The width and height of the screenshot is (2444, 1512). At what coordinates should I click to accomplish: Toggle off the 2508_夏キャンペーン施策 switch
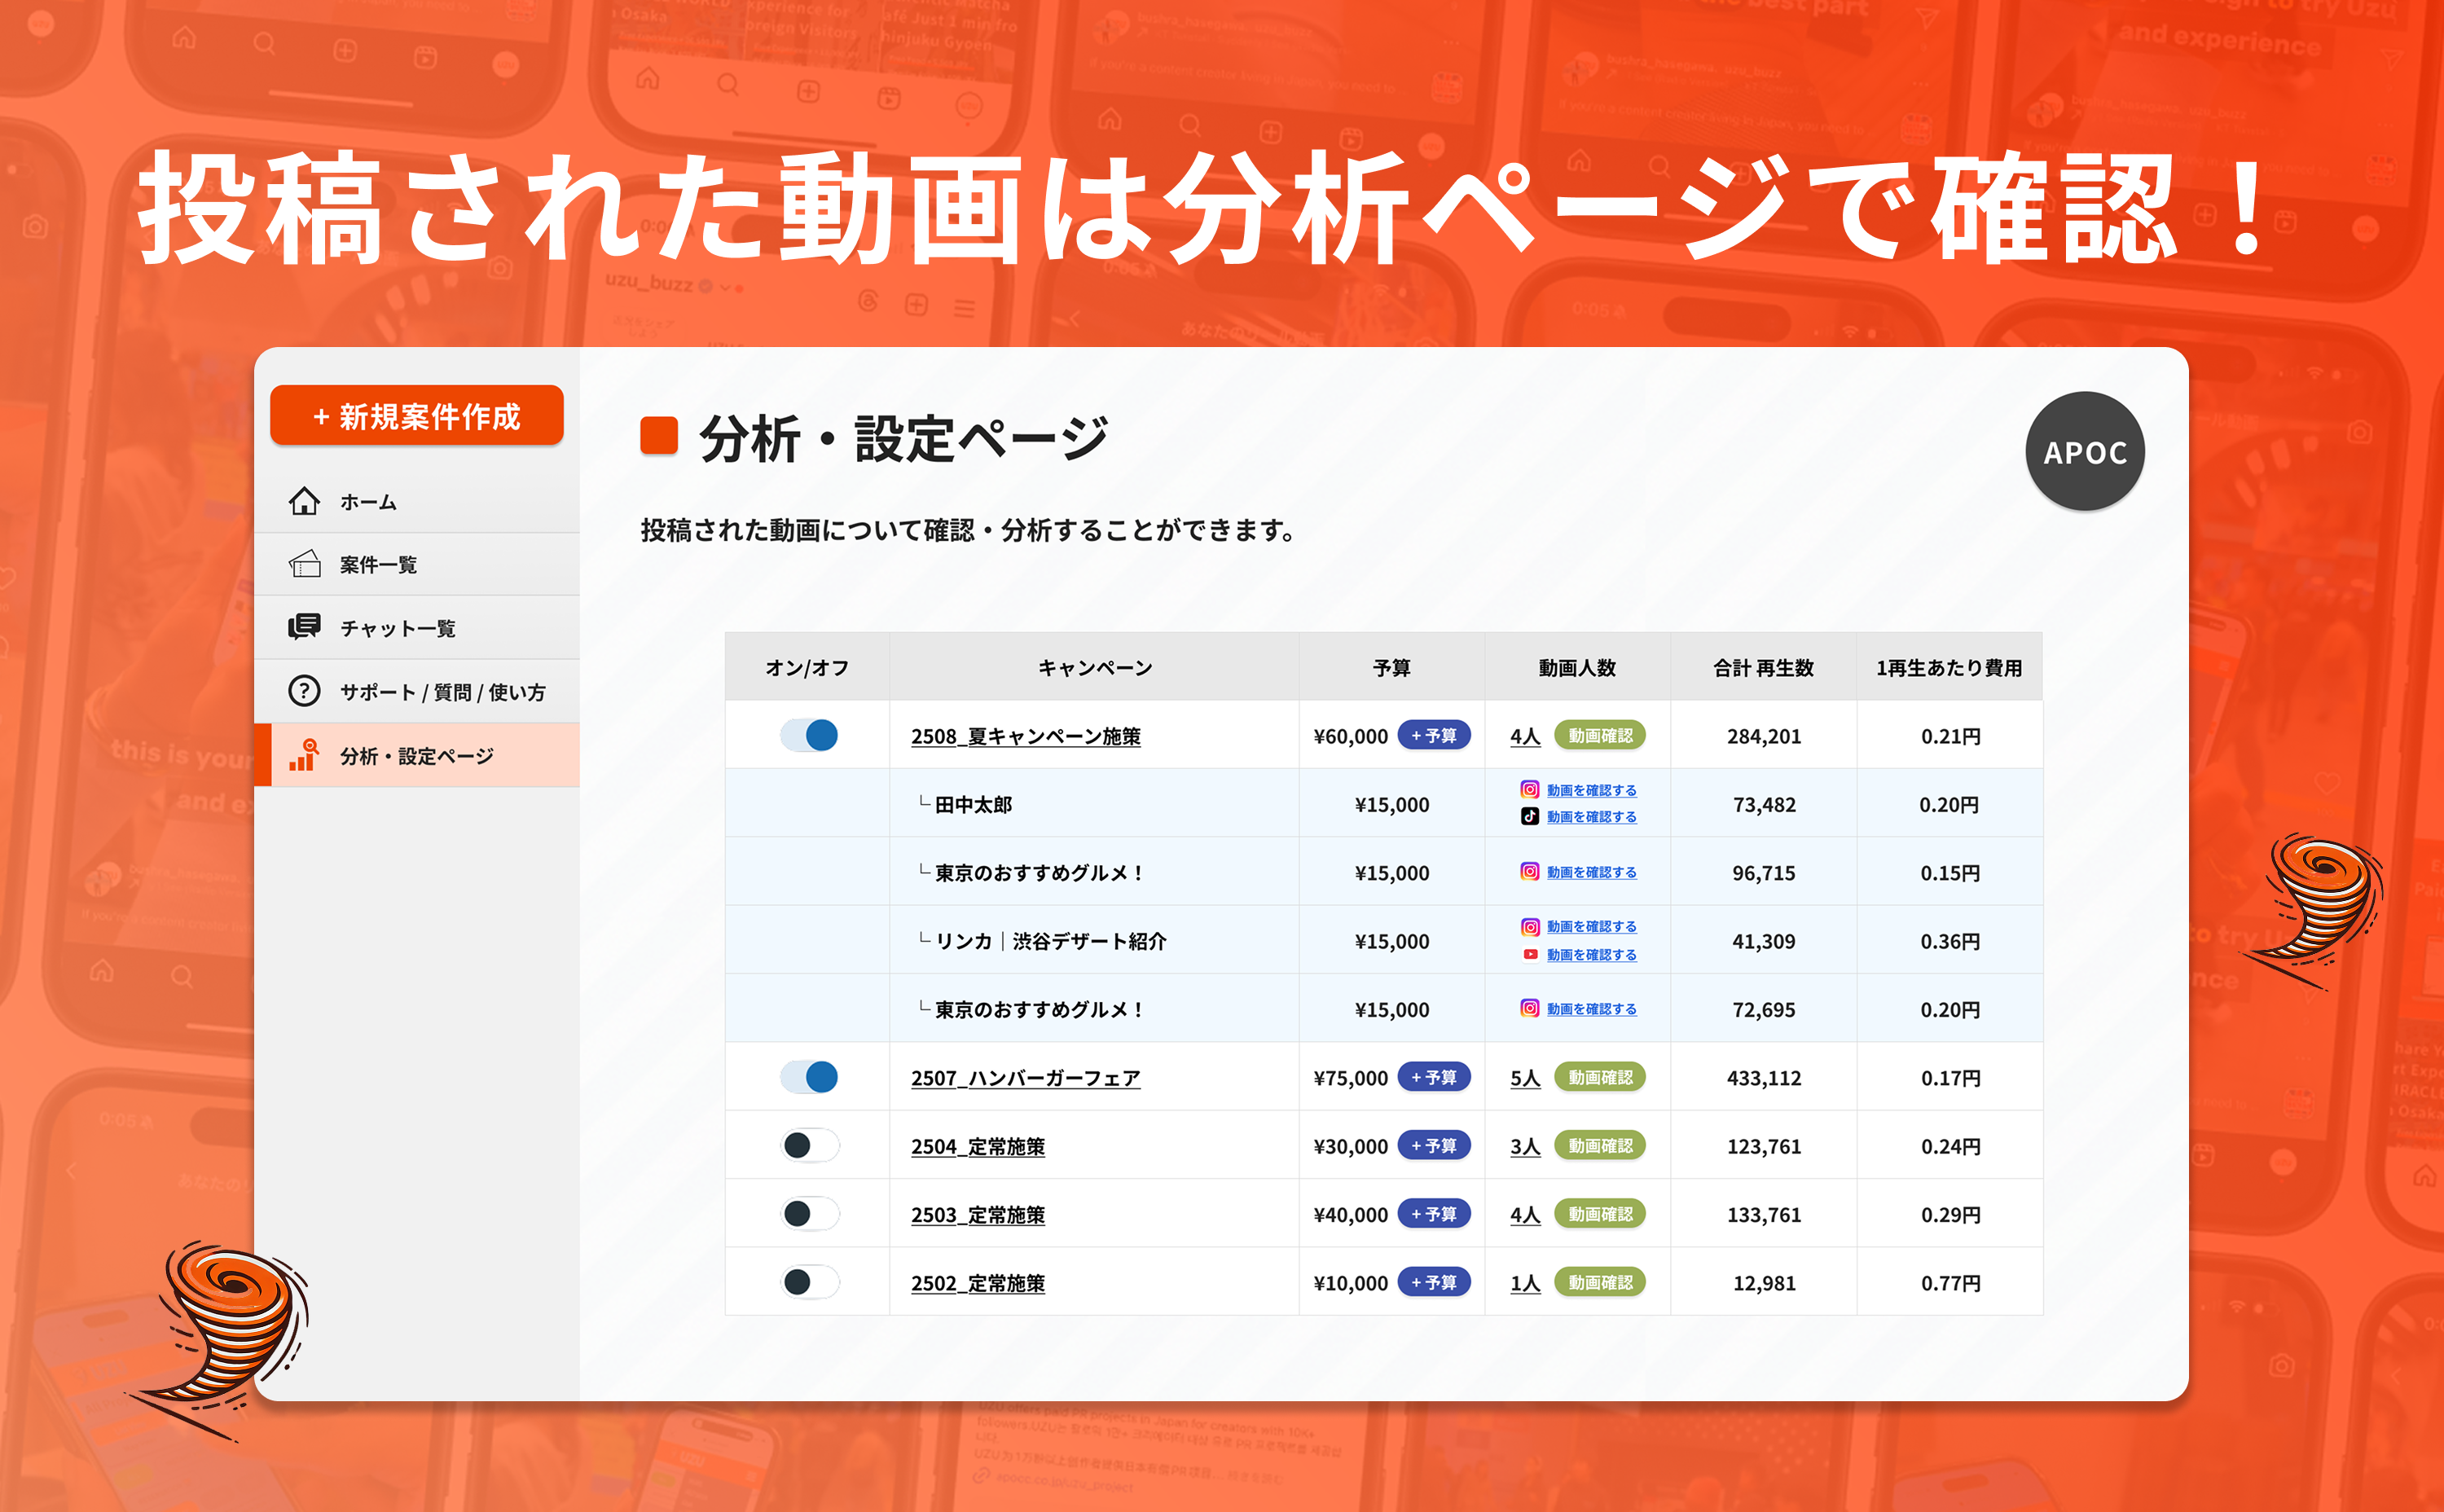point(809,735)
